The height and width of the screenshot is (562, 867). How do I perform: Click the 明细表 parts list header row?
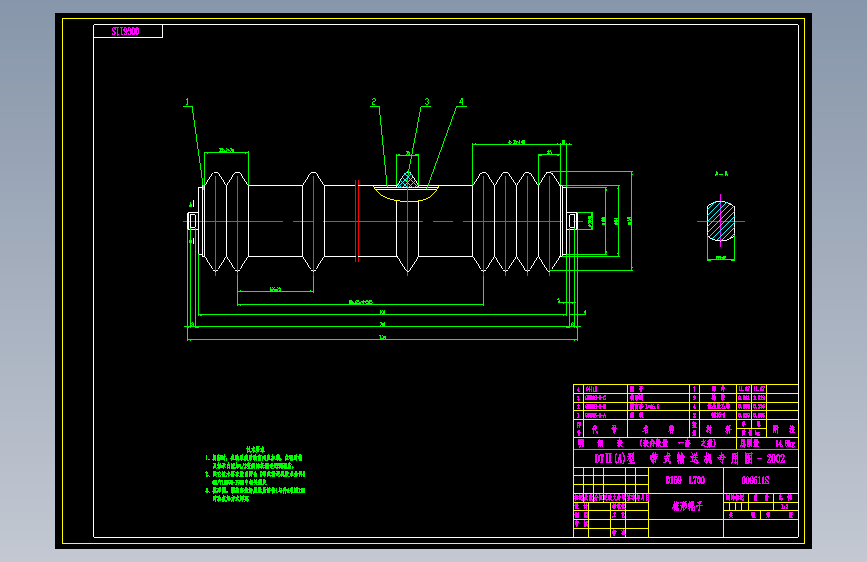(x=655, y=444)
